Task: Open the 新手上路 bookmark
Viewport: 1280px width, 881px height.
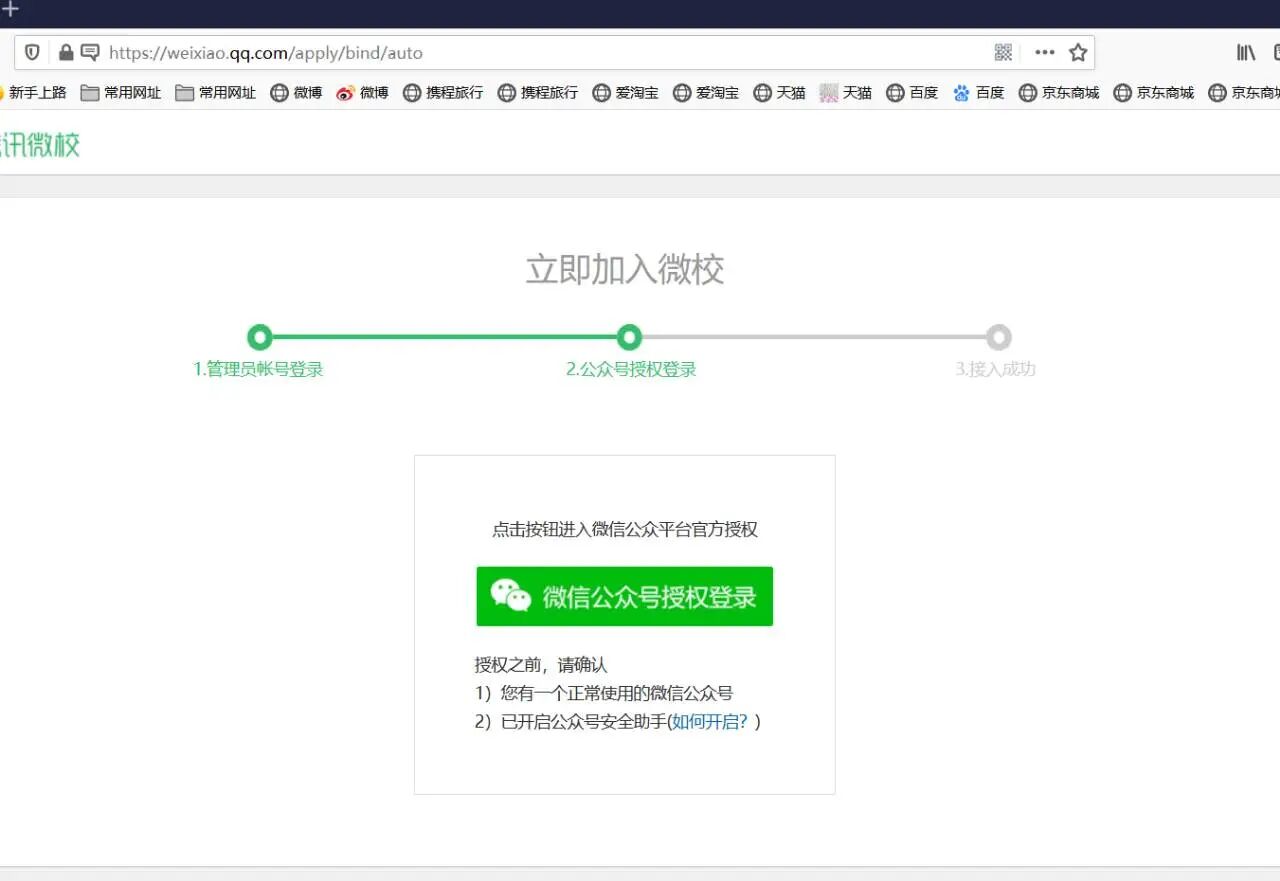Action: point(32,92)
